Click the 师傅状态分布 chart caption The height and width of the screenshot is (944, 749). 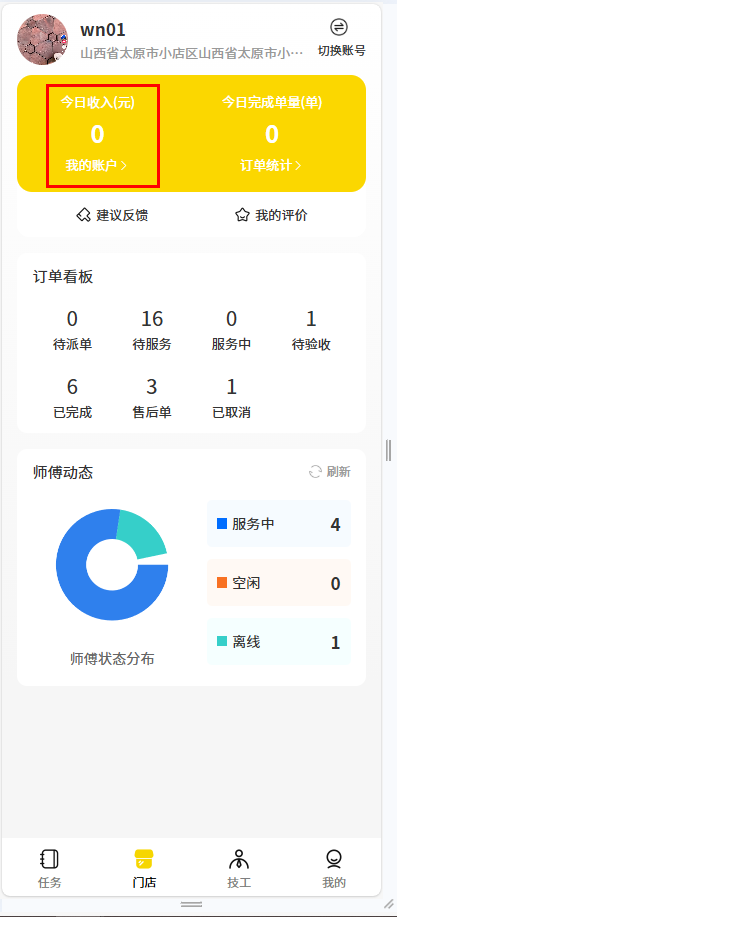point(112,659)
